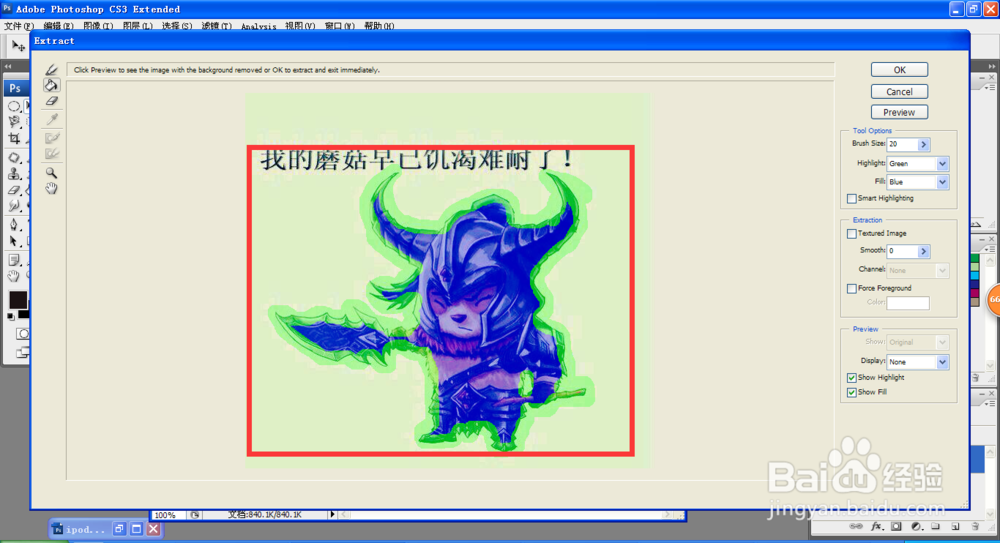Click the Brush Size input field
Screen dimensions: 1000x543
[x=902, y=144]
